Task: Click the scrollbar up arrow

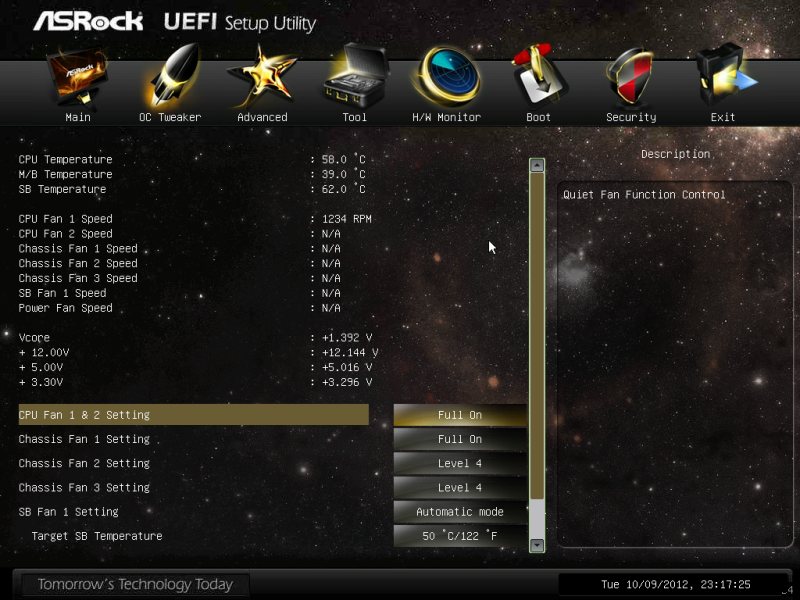Action: pyautogui.click(x=537, y=165)
